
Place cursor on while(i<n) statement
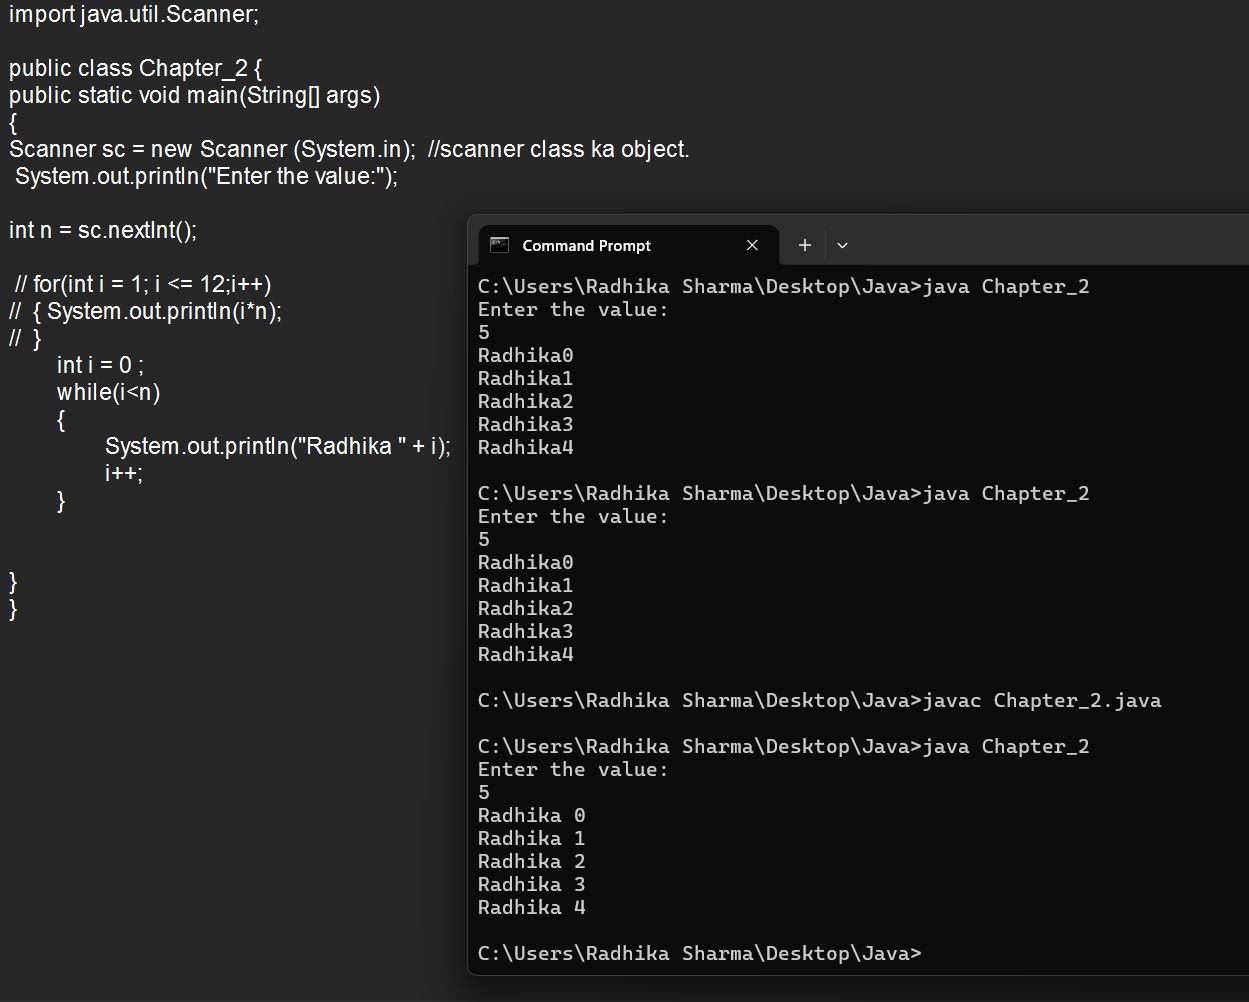tap(108, 392)
